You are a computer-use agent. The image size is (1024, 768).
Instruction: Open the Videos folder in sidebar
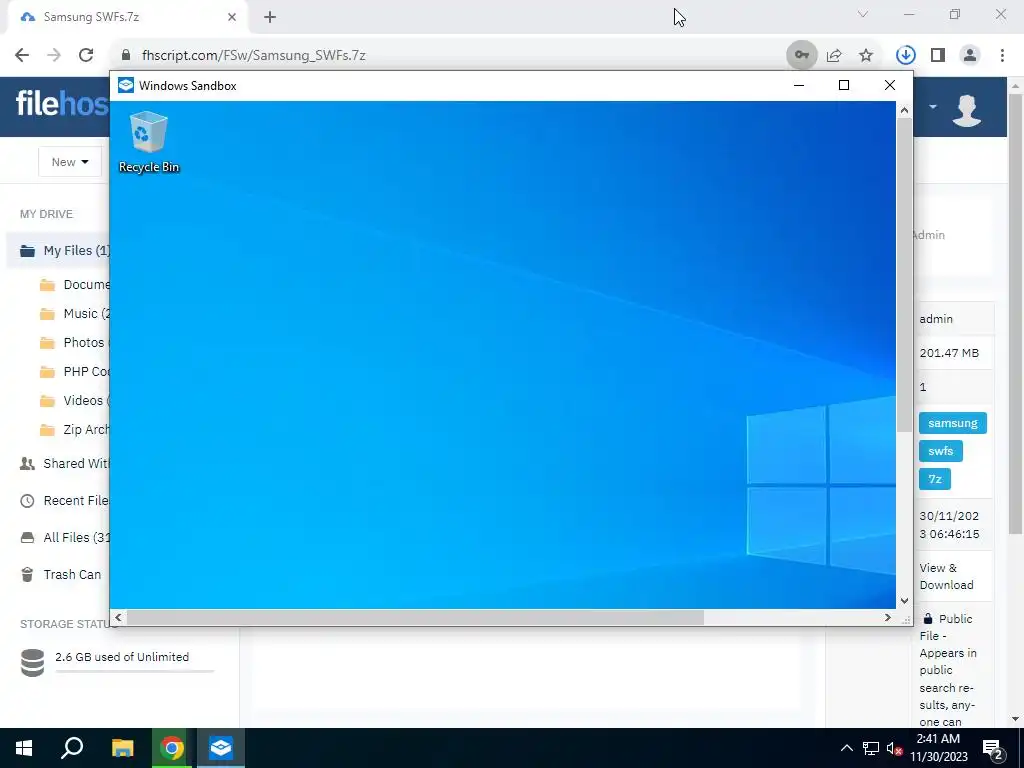coord(74,400)
